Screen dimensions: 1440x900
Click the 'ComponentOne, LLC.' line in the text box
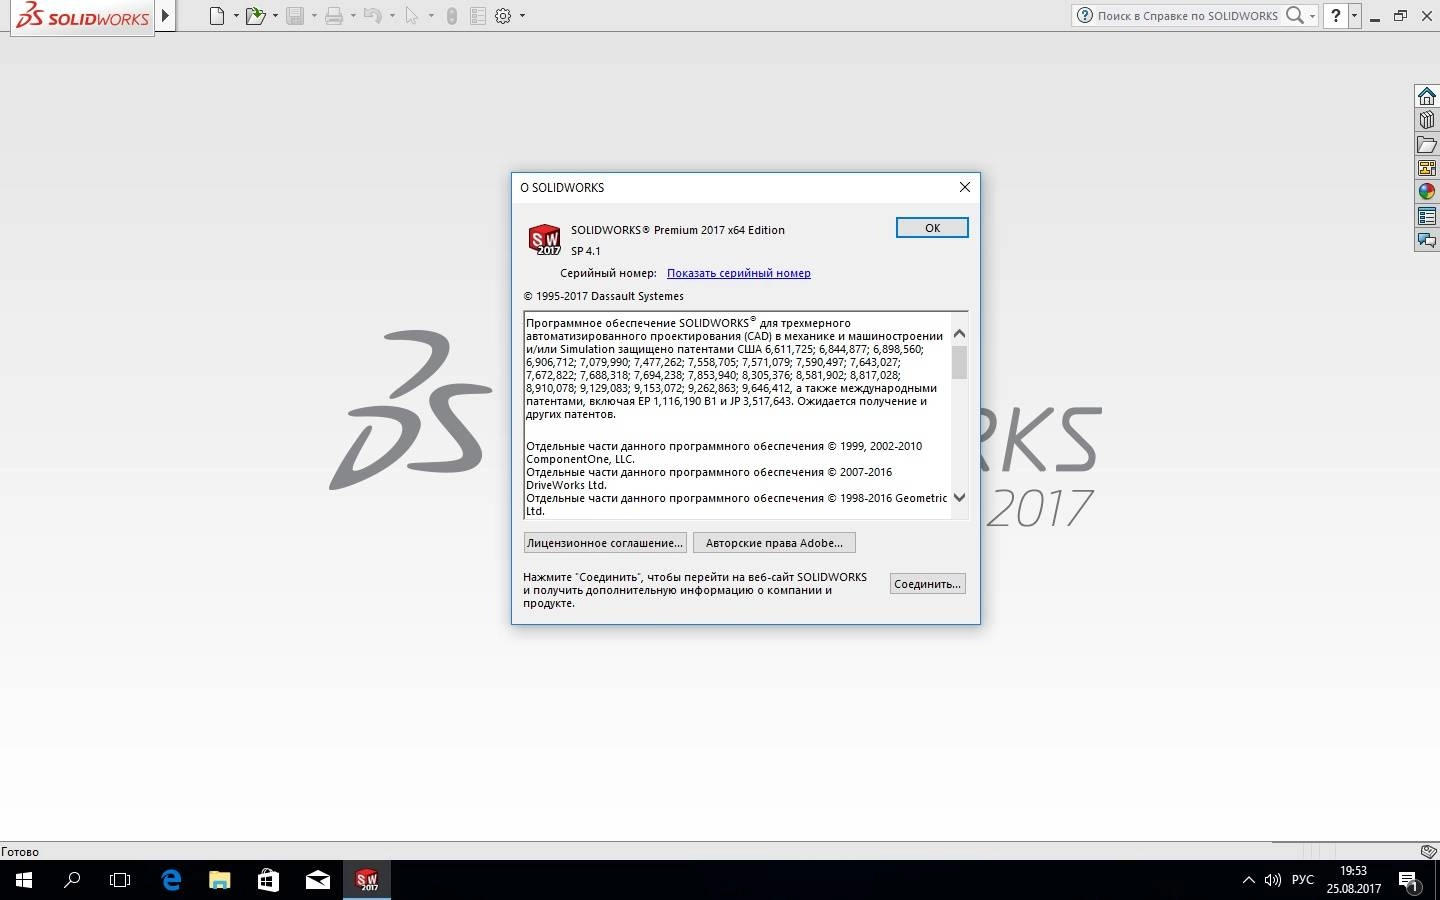(580, 459)
